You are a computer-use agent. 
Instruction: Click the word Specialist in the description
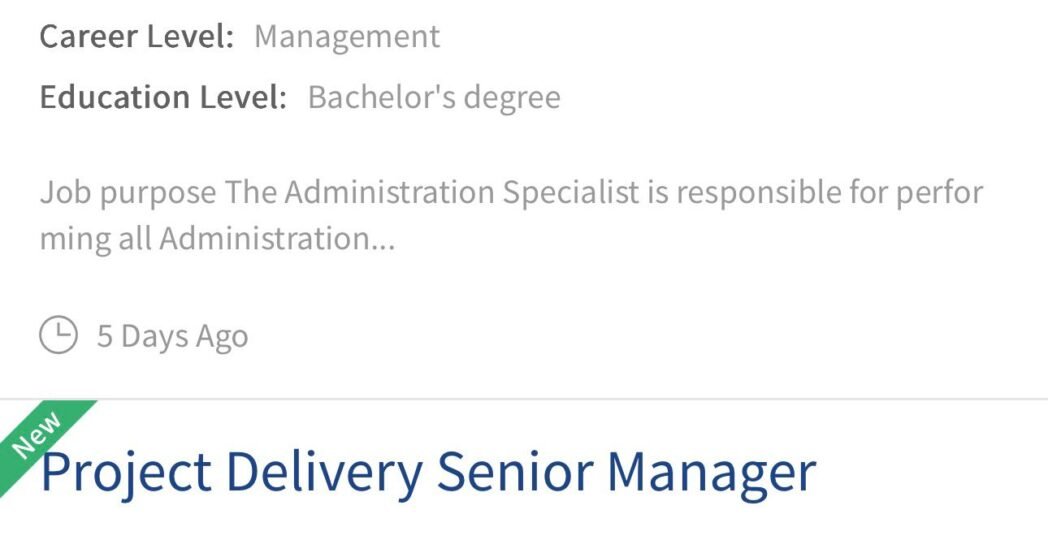570,192
